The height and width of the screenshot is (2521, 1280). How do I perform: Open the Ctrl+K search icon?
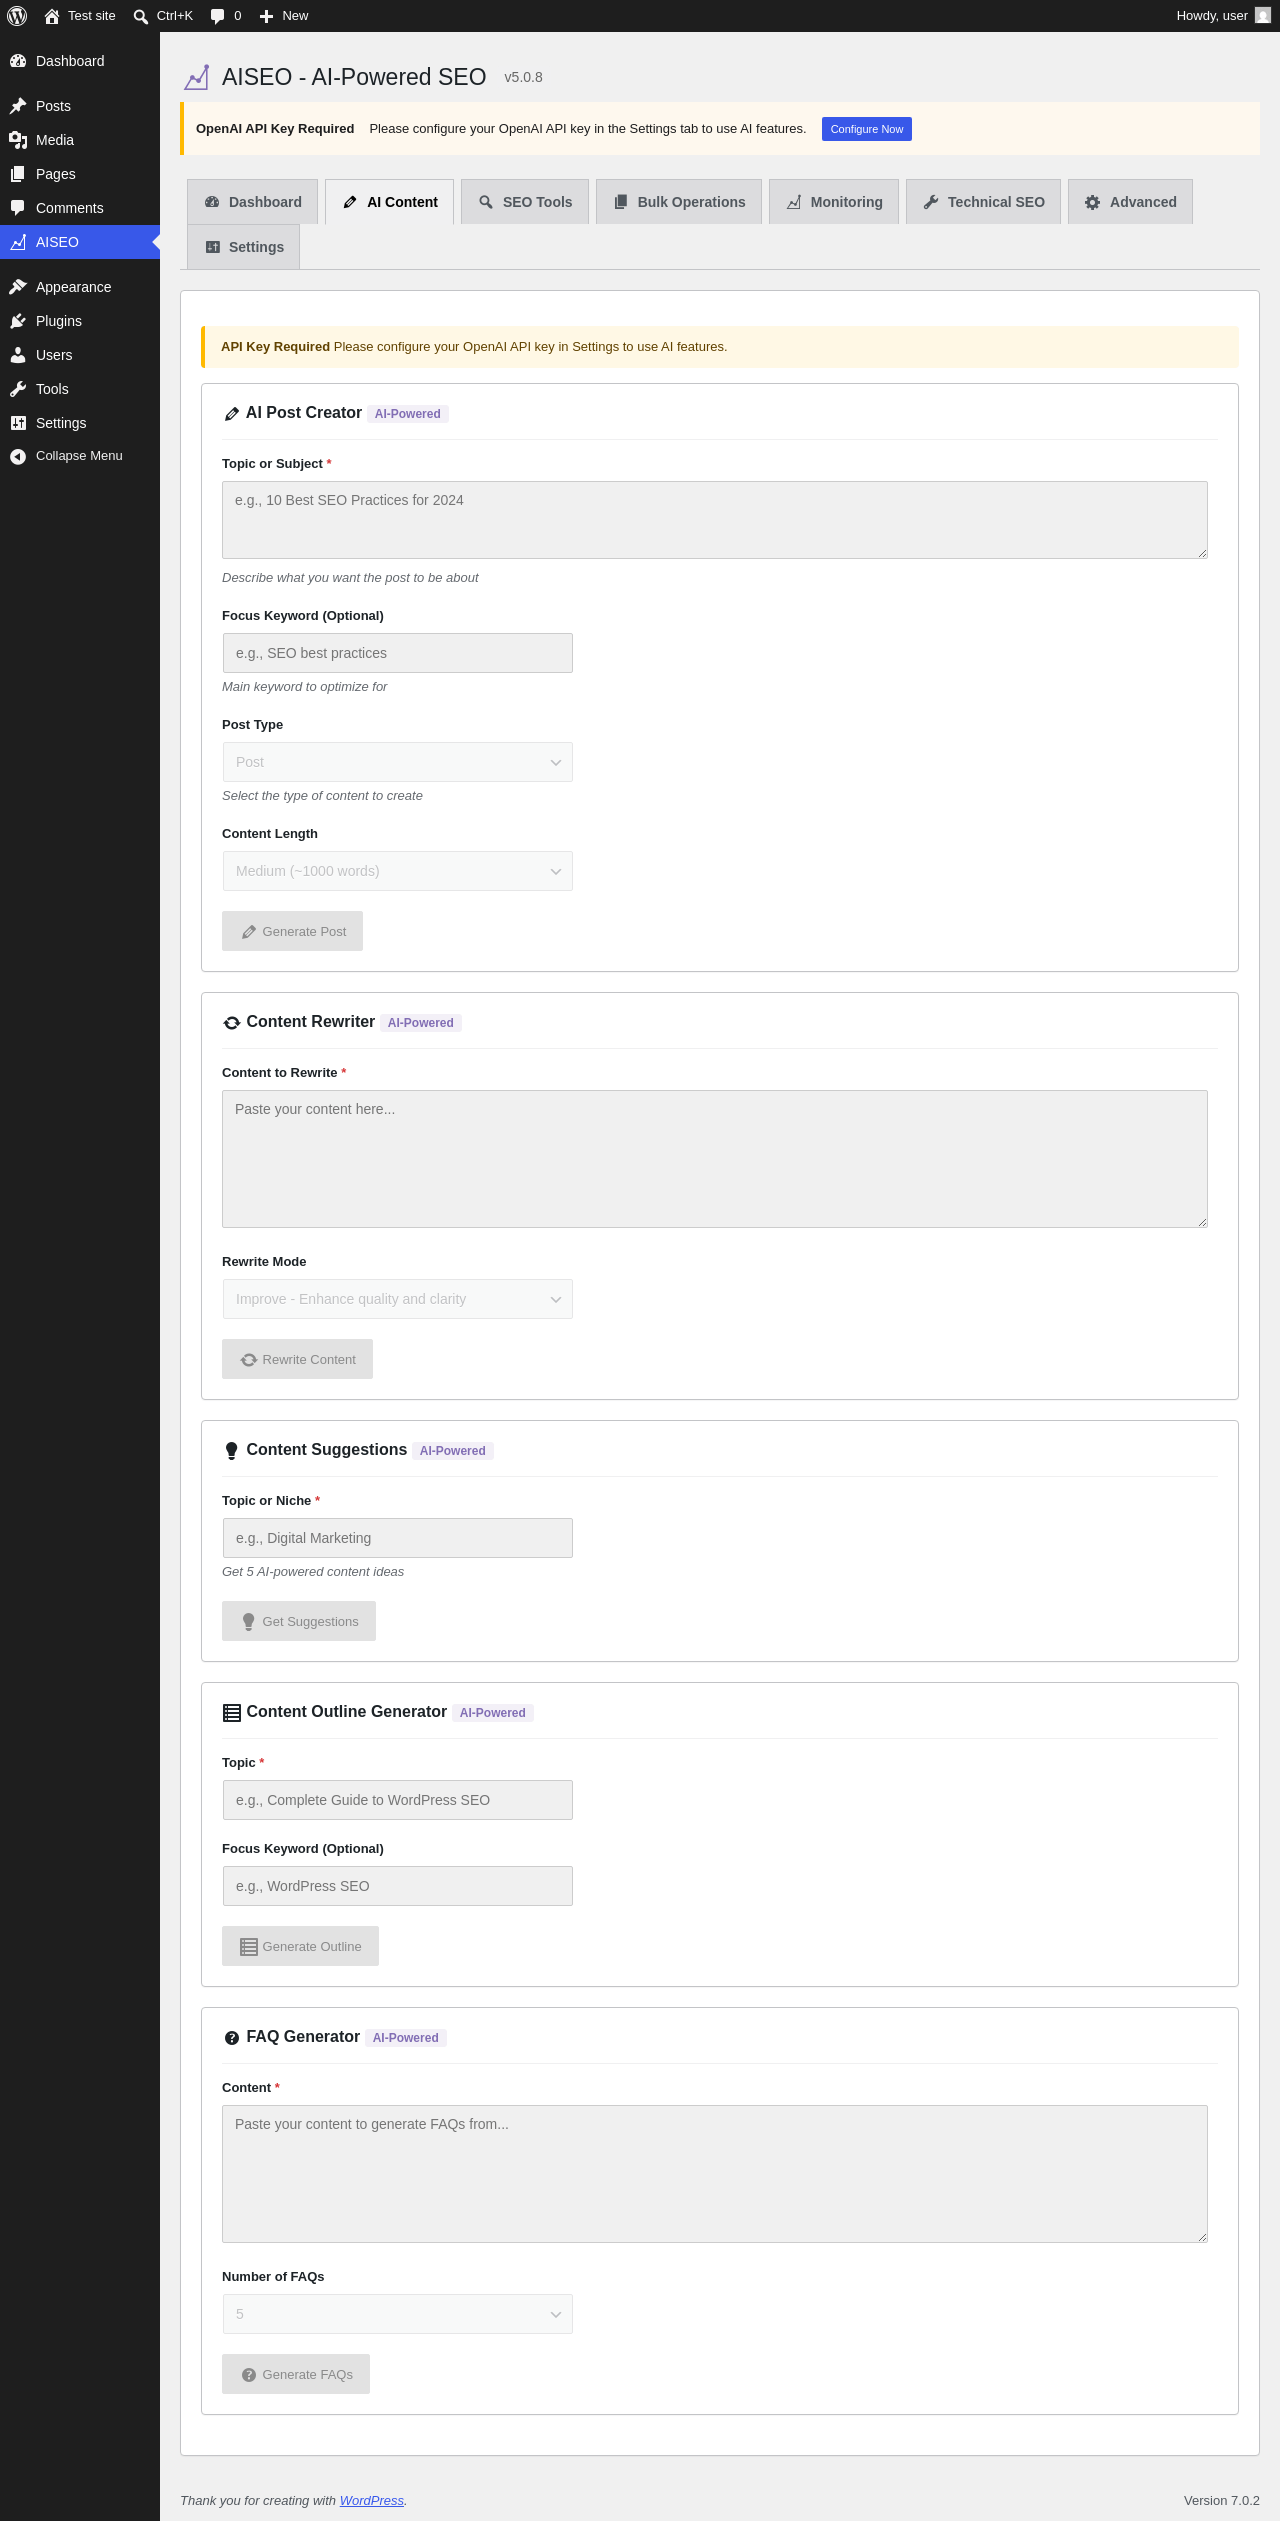pos(141,16)
